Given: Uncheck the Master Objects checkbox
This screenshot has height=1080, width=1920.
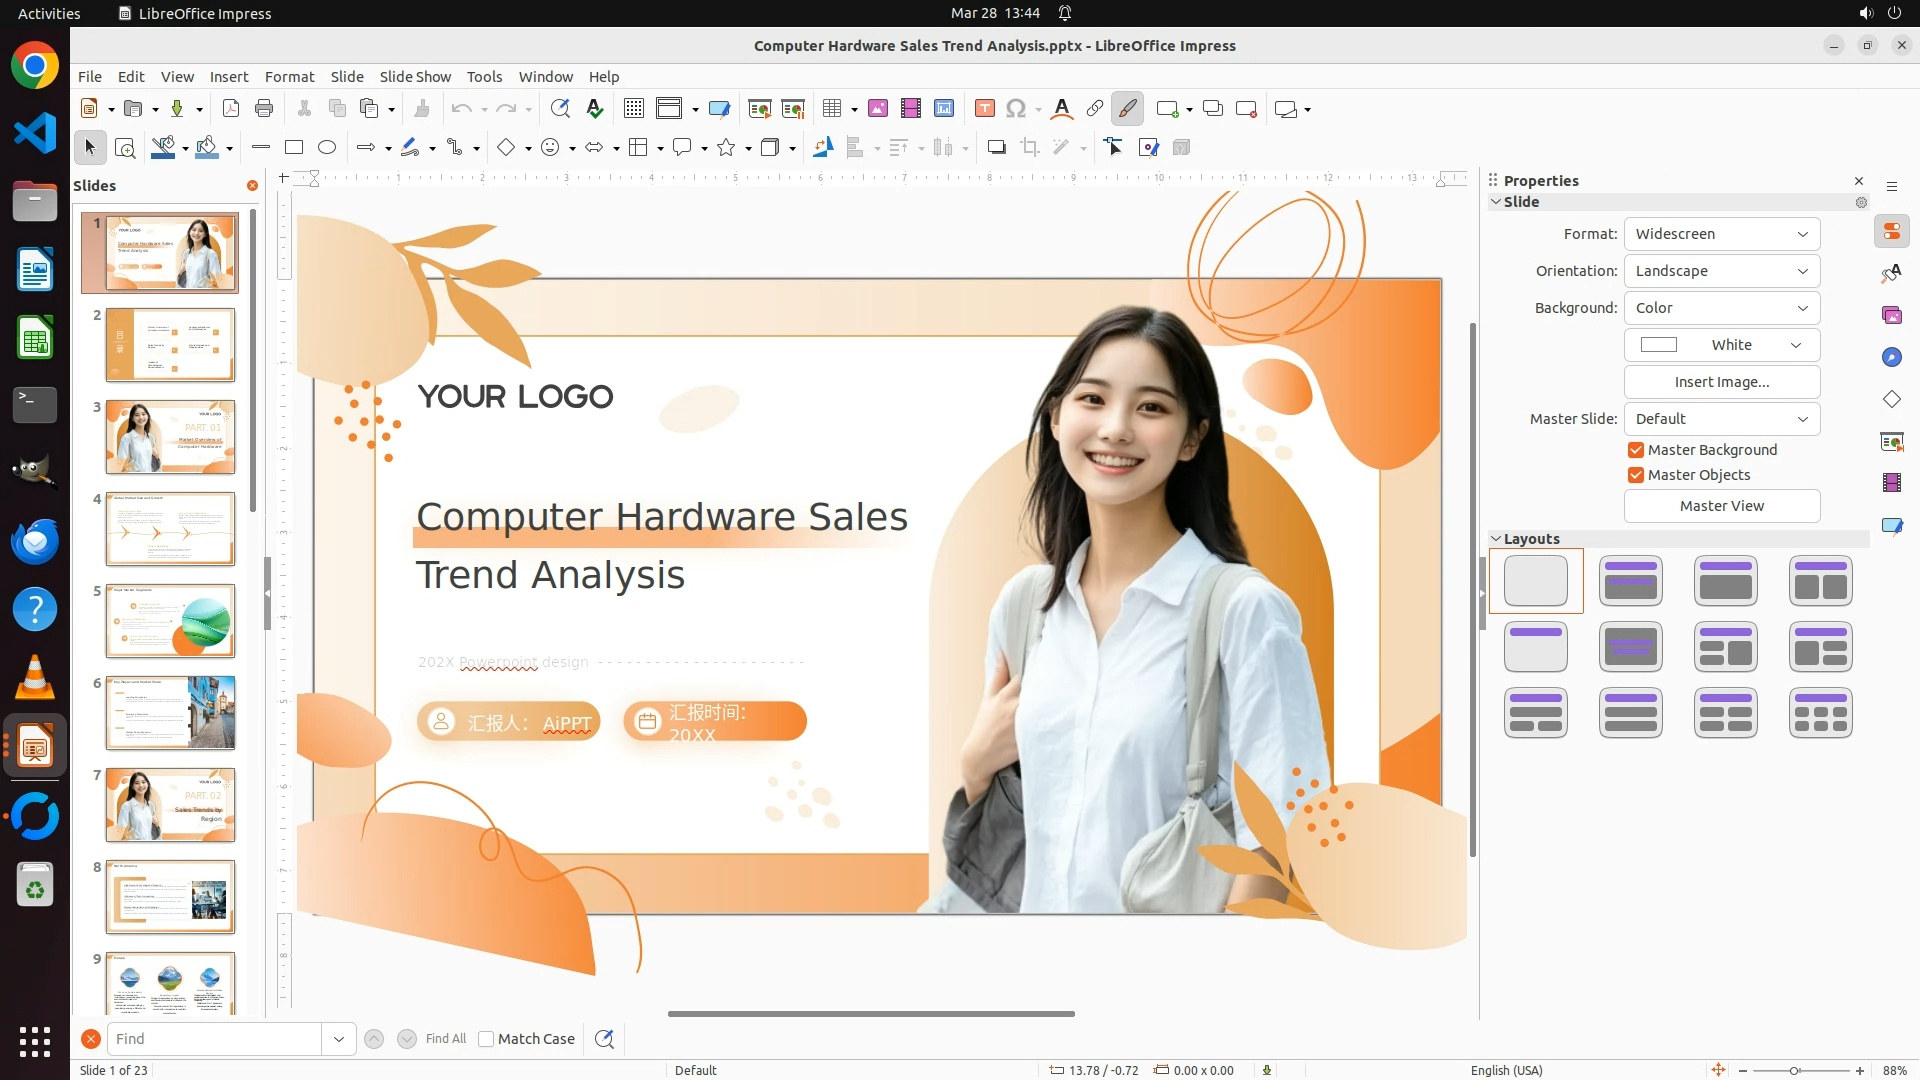Looking at the screenshot, I should coord(1636,475).
